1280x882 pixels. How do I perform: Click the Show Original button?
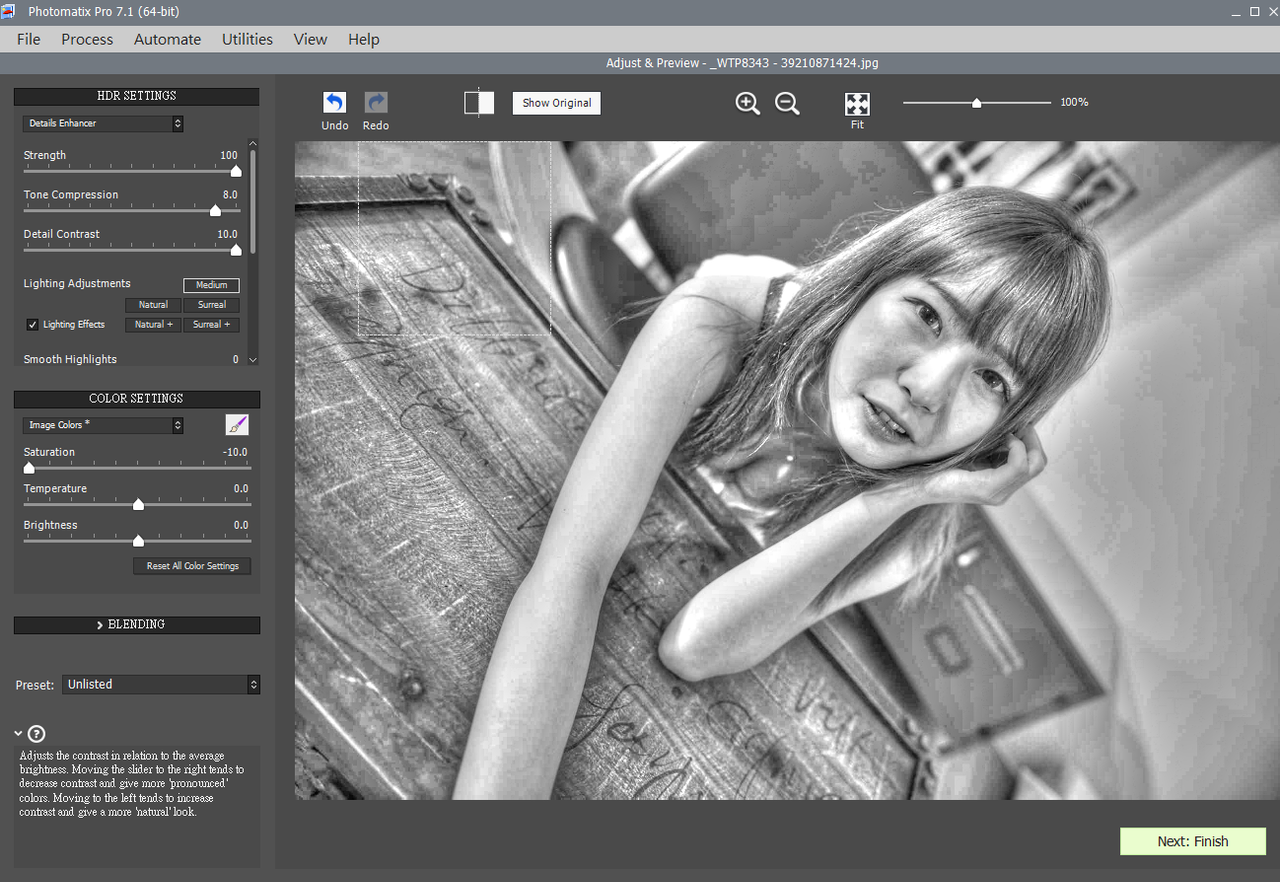tap(556, 103)
